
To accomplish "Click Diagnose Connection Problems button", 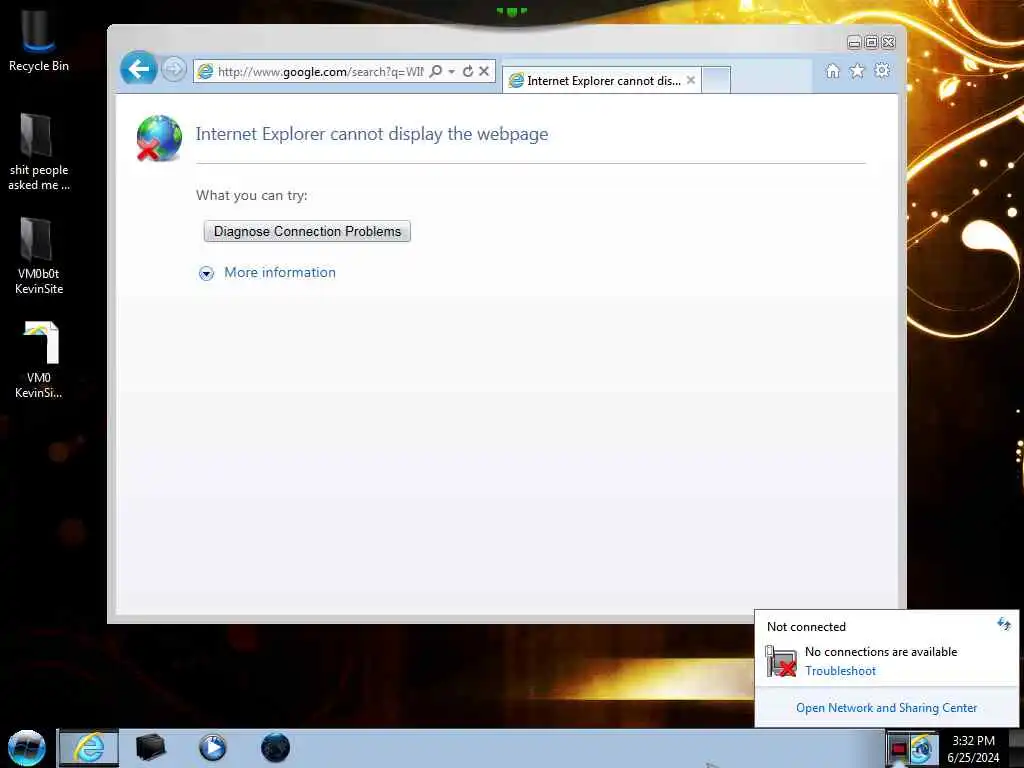I will (x=307, y=231).
